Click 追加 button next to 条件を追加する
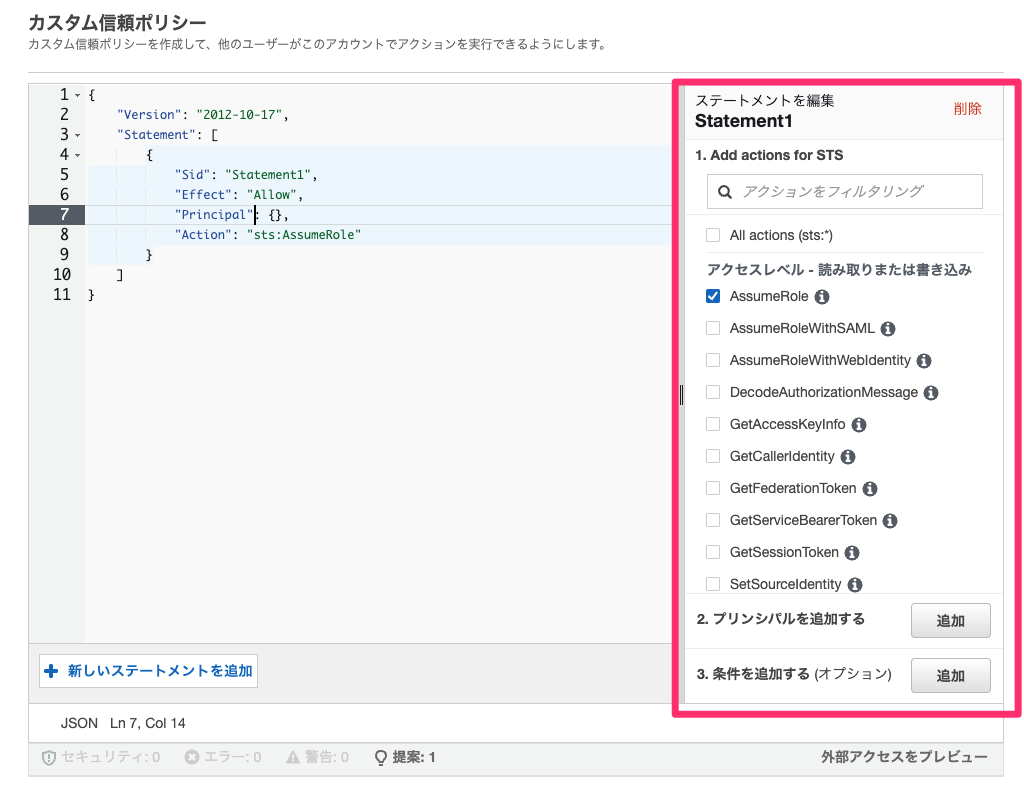This screenshot has width=1024, height=790. tap(951, 676)
